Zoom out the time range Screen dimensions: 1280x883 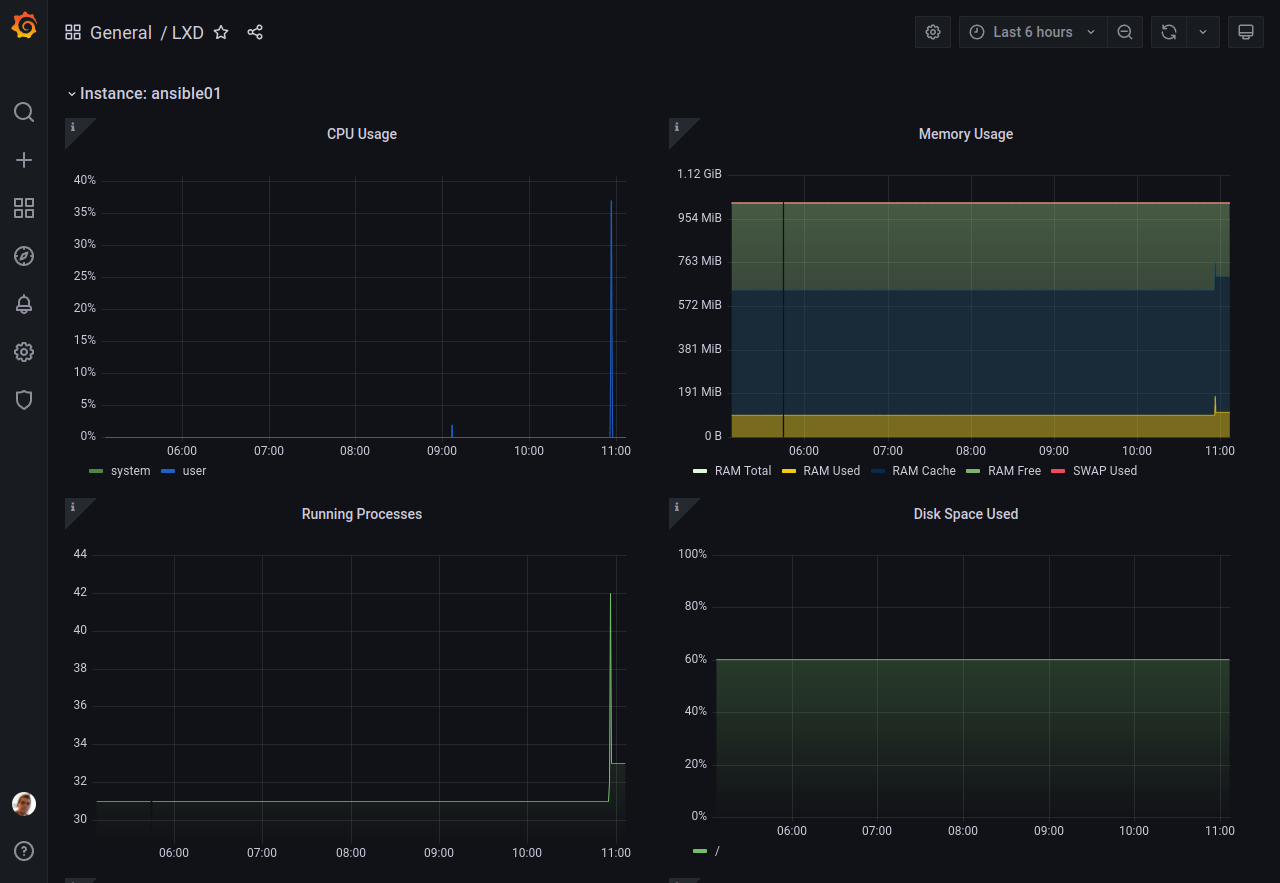(1125, 32)
